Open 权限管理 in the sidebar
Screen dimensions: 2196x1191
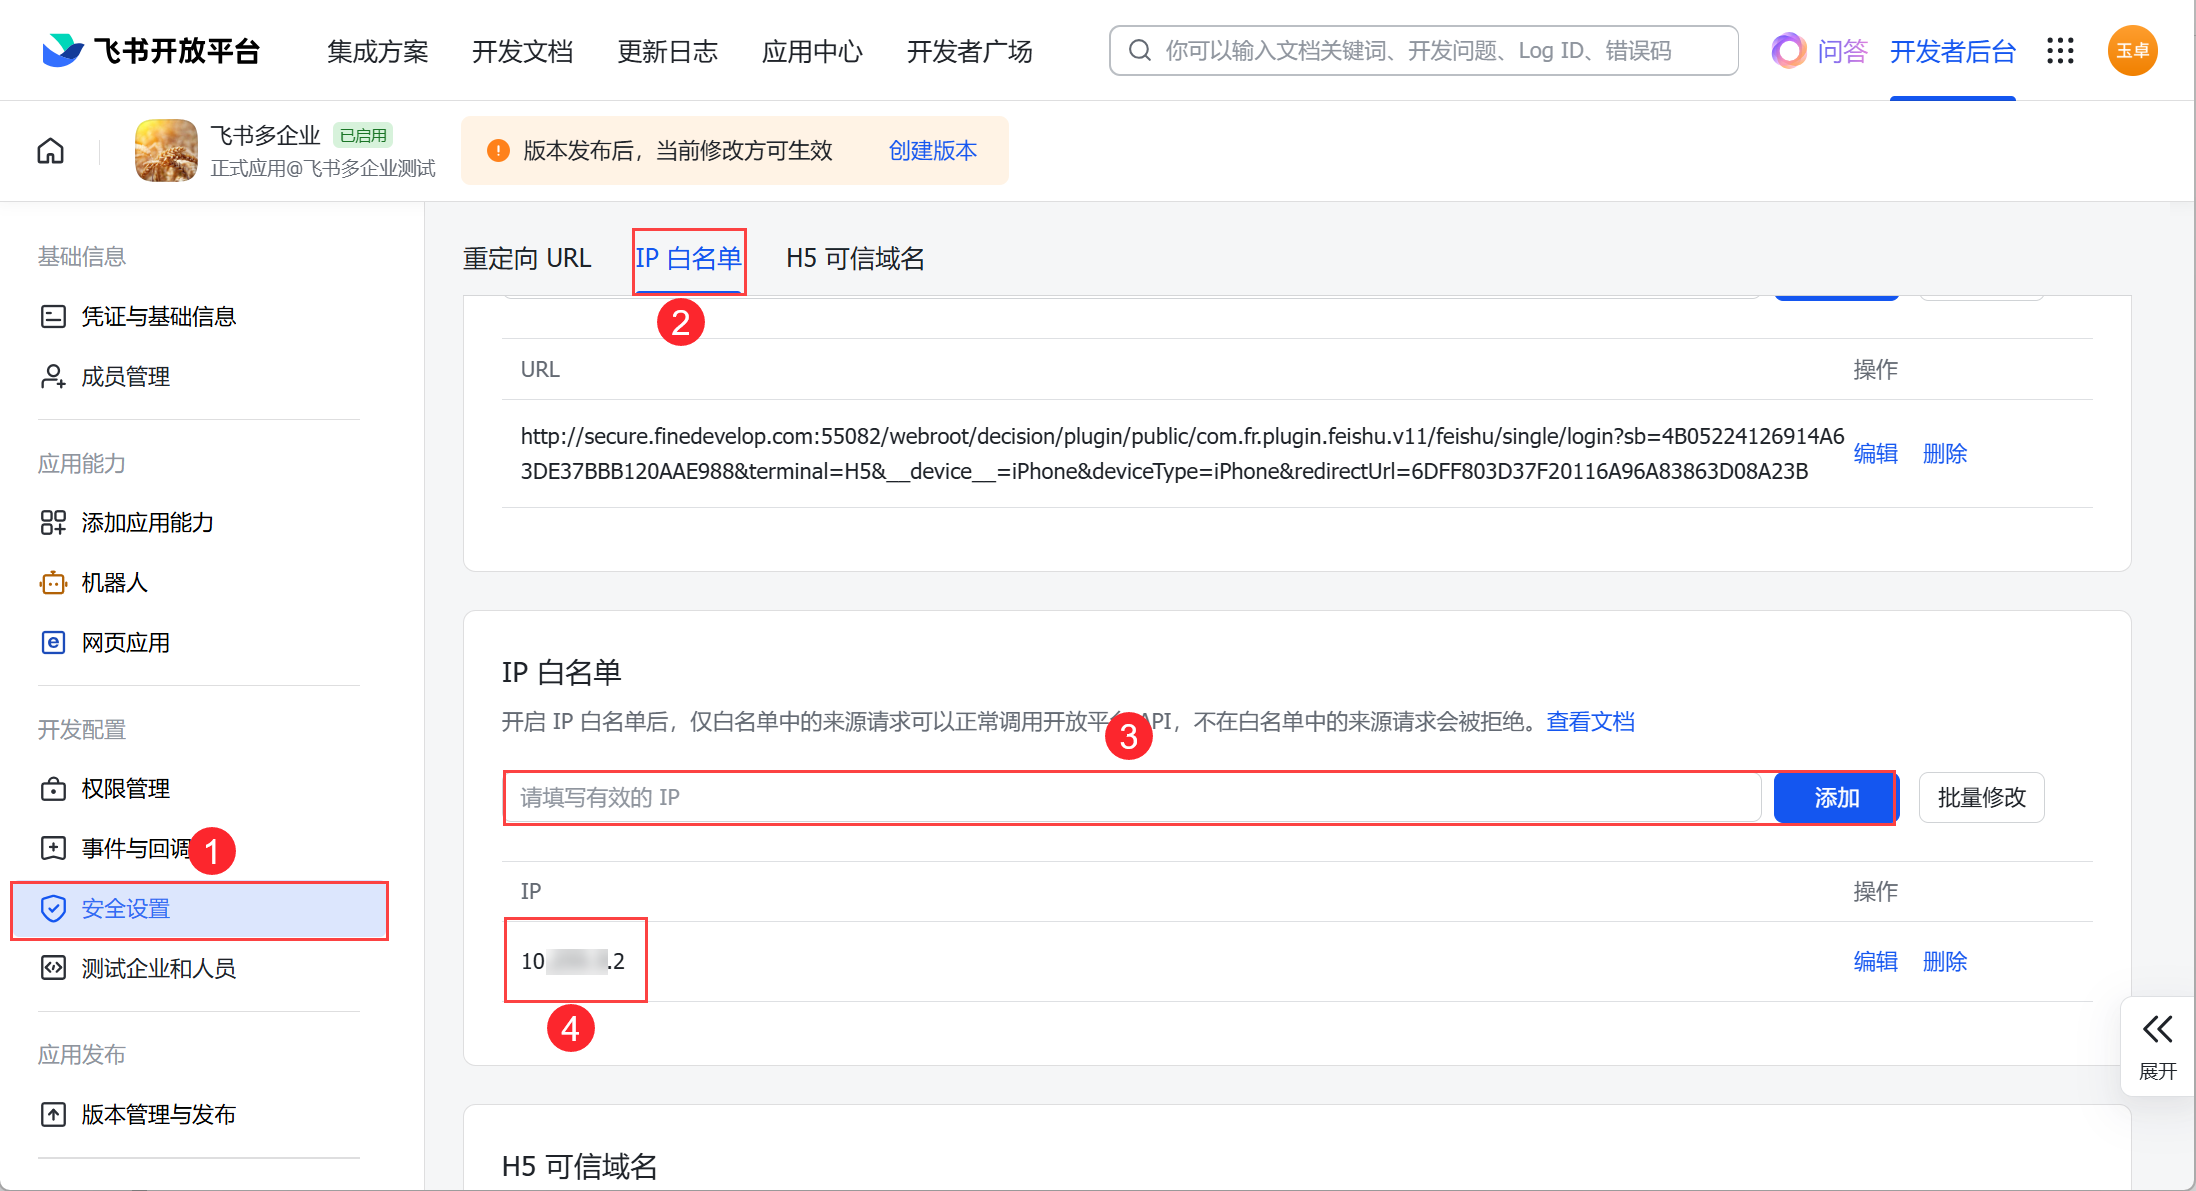click(x=125, y=789)
